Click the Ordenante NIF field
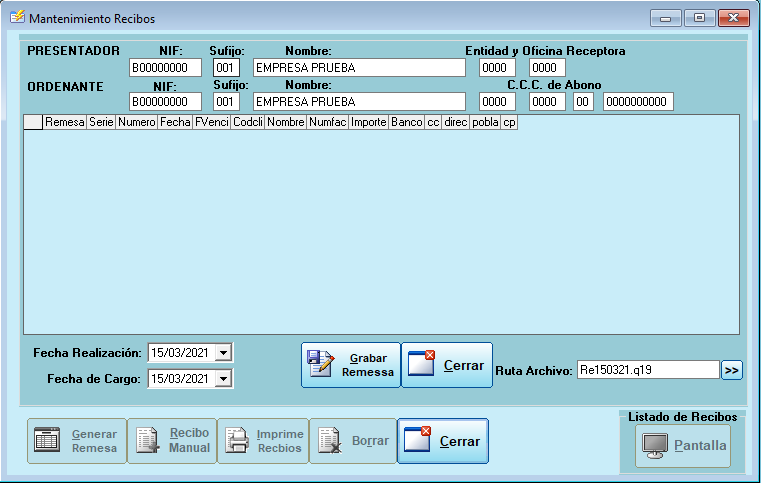This screenshot has height=483, width=761. click(x=165, y=101)
